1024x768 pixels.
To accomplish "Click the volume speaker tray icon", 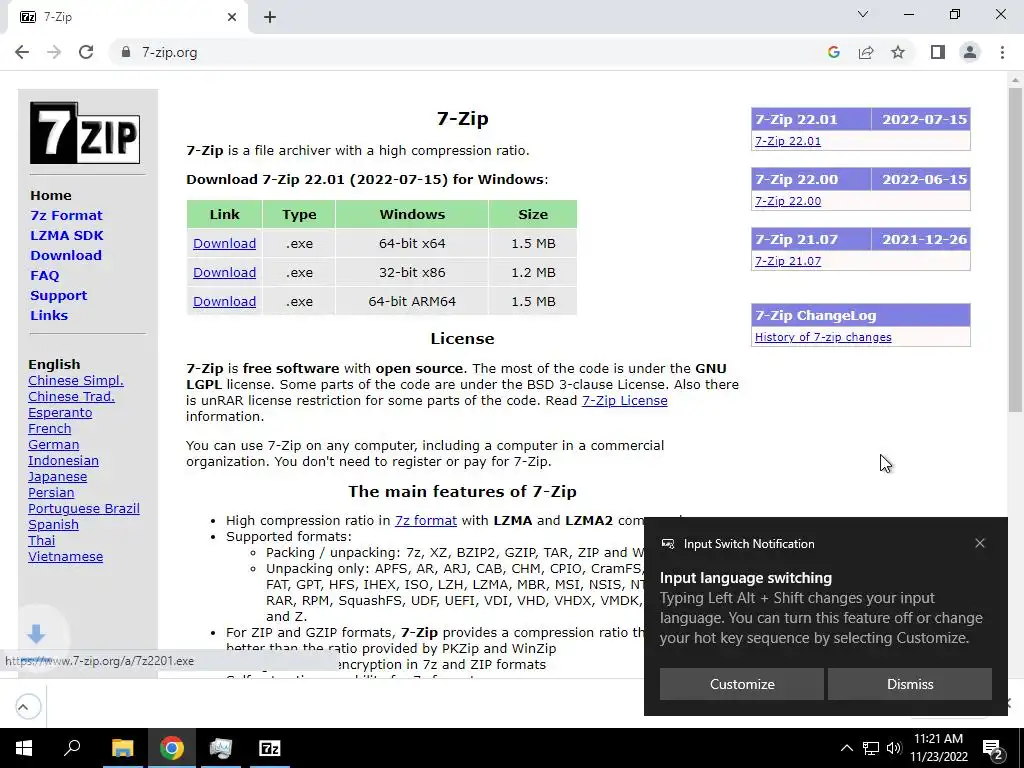I will [894, 748].
